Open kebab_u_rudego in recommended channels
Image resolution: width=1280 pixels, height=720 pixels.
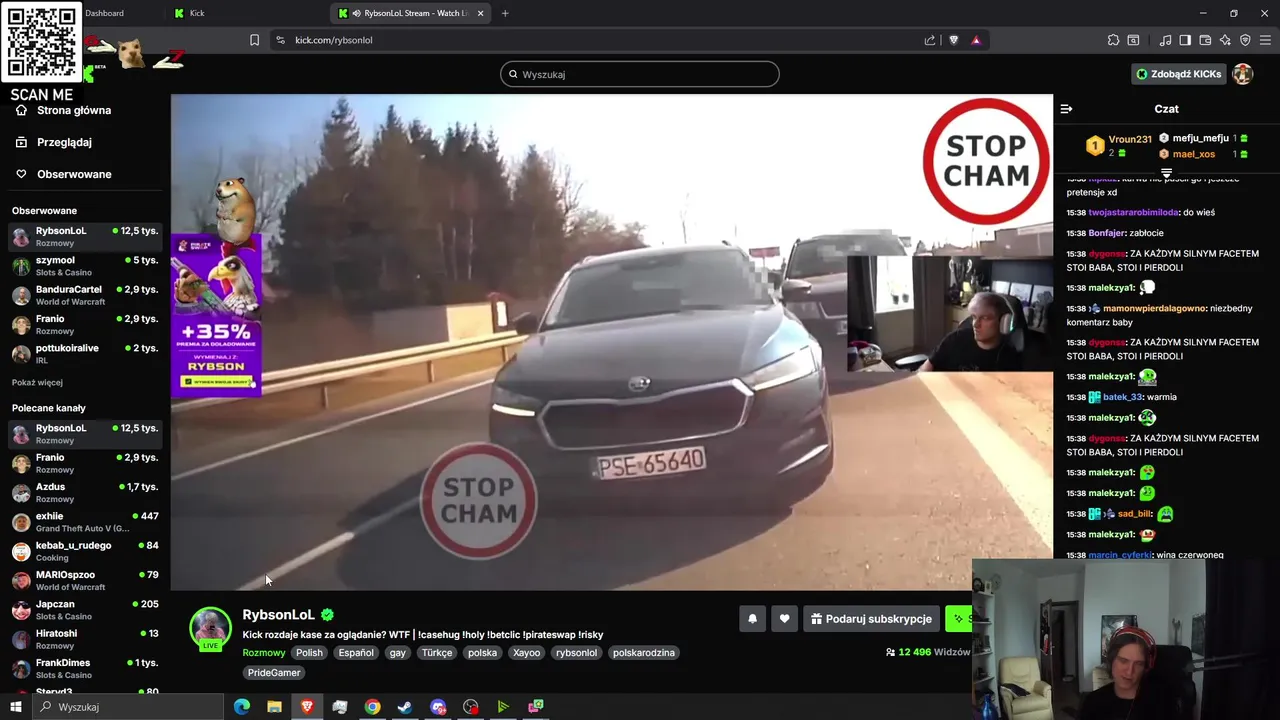(85, 552)
